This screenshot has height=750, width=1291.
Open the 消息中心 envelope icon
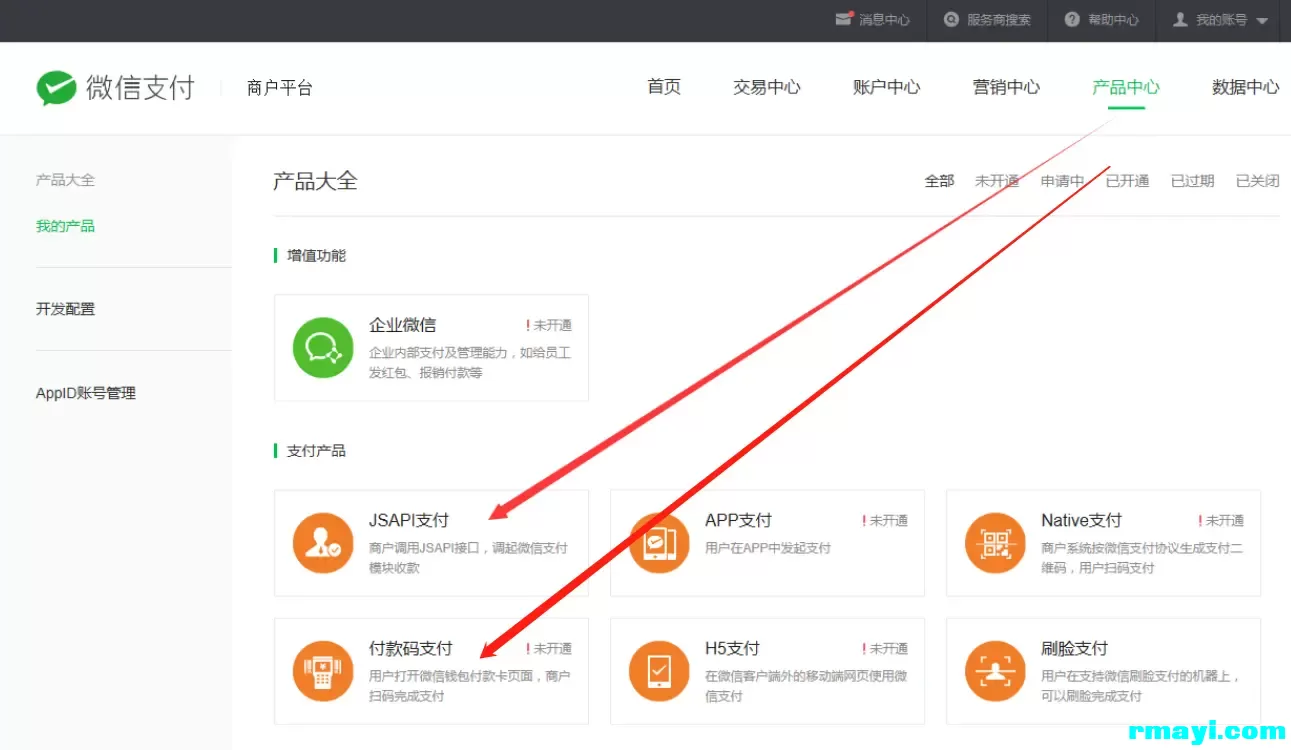click(844, 19)
